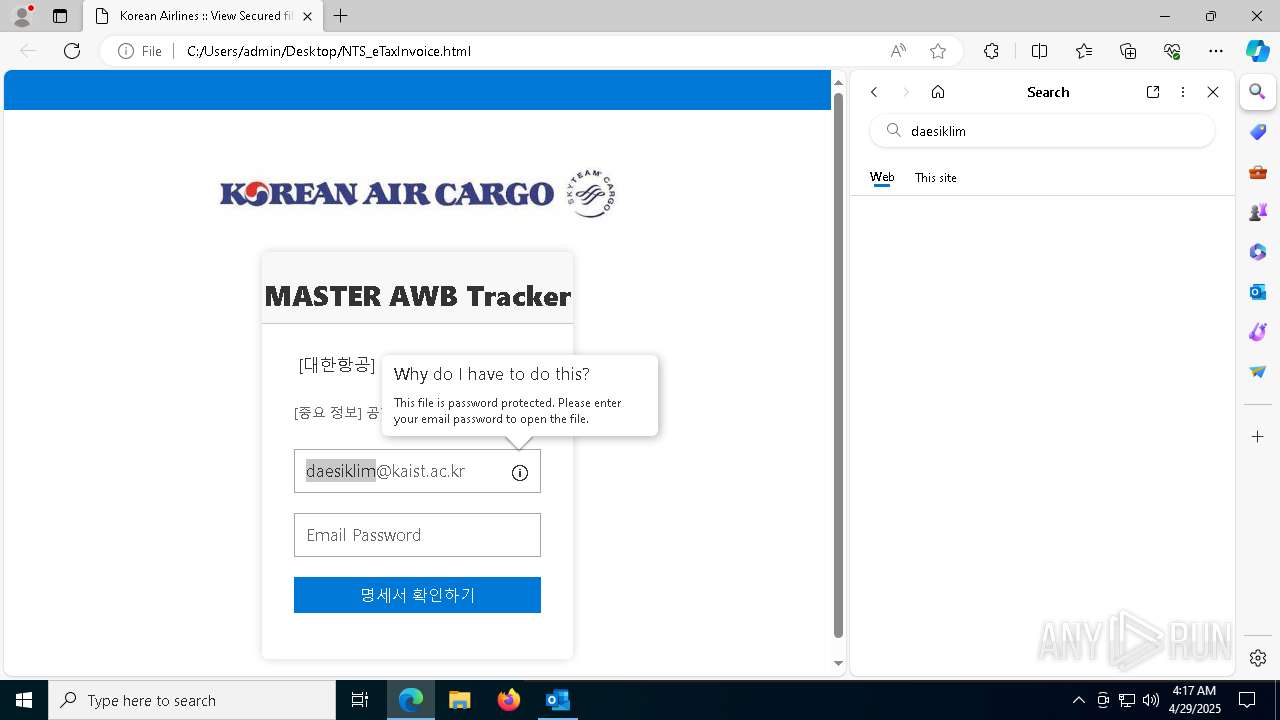Switch to the Web tab in the search panel
Viewport: 1280px width, 720px height.
[882, 177]
